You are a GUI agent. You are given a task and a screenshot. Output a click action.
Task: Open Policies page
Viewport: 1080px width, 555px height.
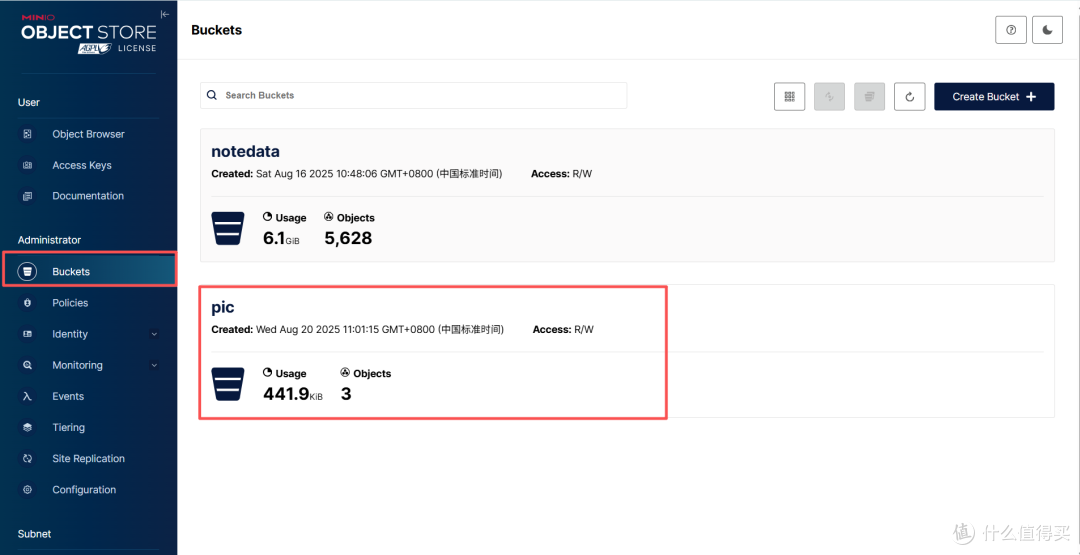(x=70, y=303)
